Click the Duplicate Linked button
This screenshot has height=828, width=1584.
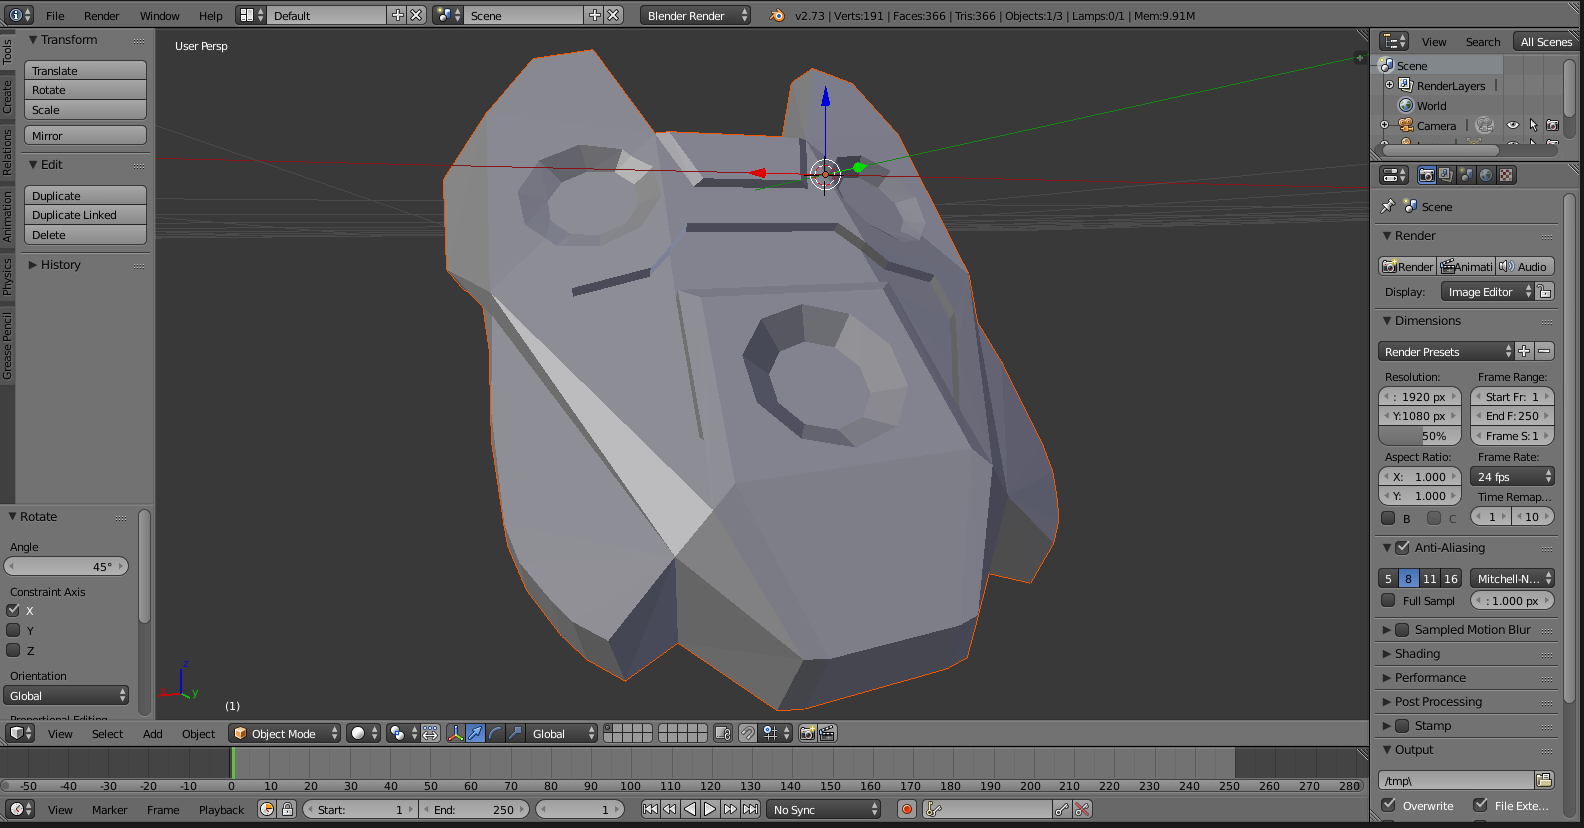point(85,215)
